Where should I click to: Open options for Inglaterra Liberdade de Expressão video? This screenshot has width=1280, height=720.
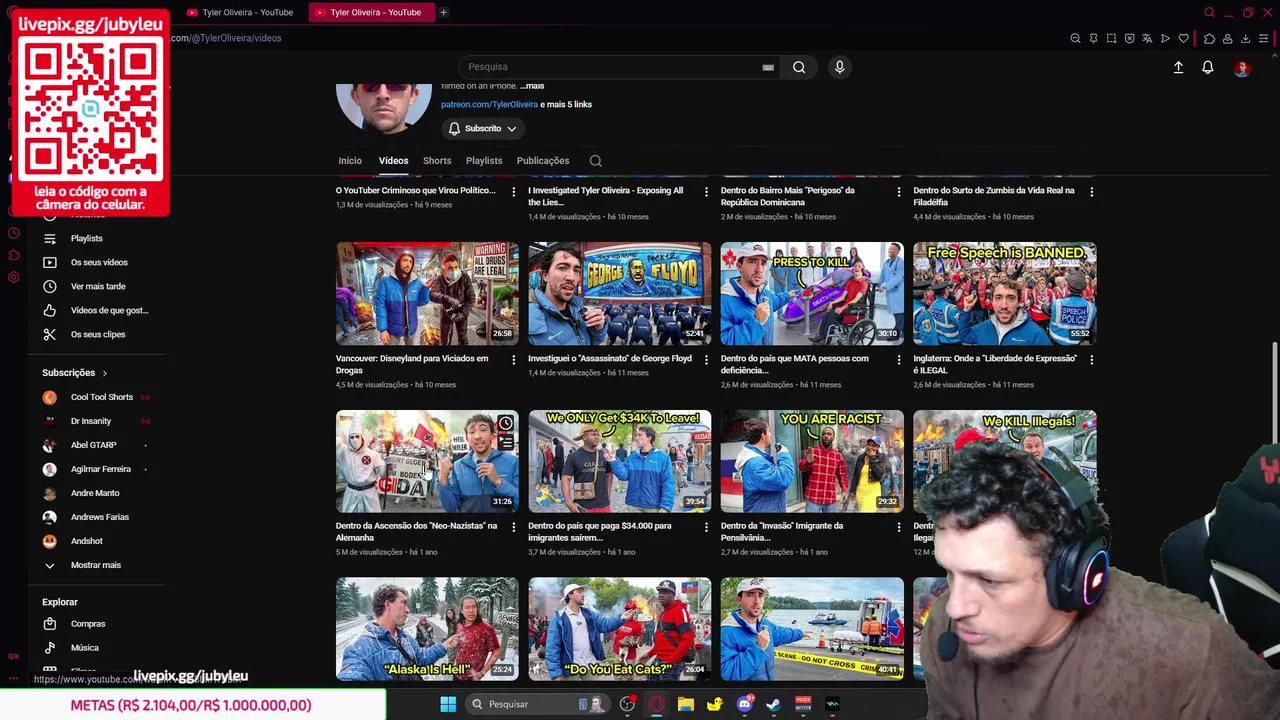[x=1091, y=359]
